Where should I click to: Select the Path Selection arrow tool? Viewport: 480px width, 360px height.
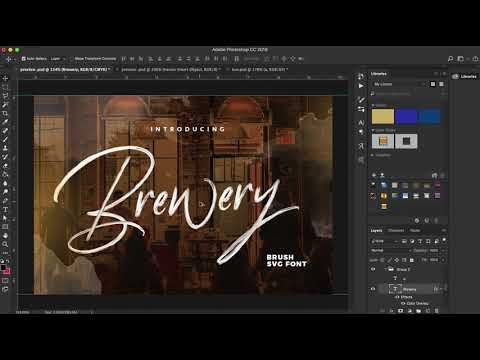pos(5,218)
